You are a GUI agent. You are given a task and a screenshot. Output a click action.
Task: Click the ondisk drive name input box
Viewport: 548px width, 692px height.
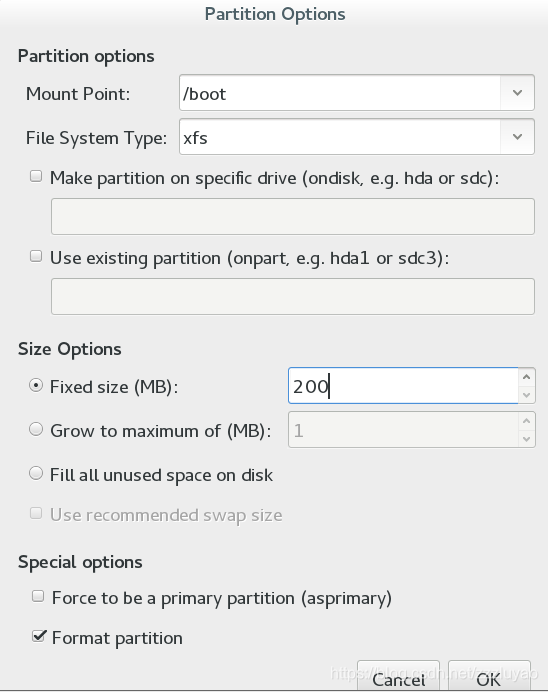[x=293, y=216]
